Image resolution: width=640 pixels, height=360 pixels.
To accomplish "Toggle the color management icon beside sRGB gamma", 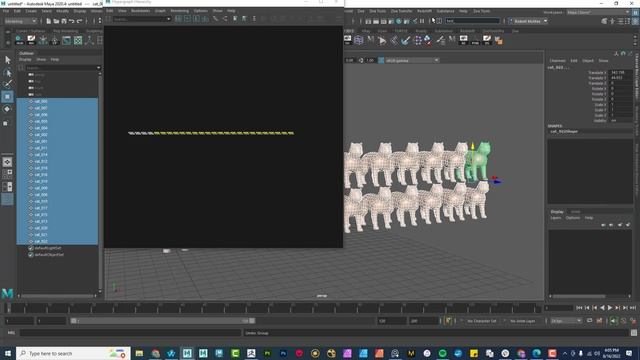I will (x=381, y=60).
